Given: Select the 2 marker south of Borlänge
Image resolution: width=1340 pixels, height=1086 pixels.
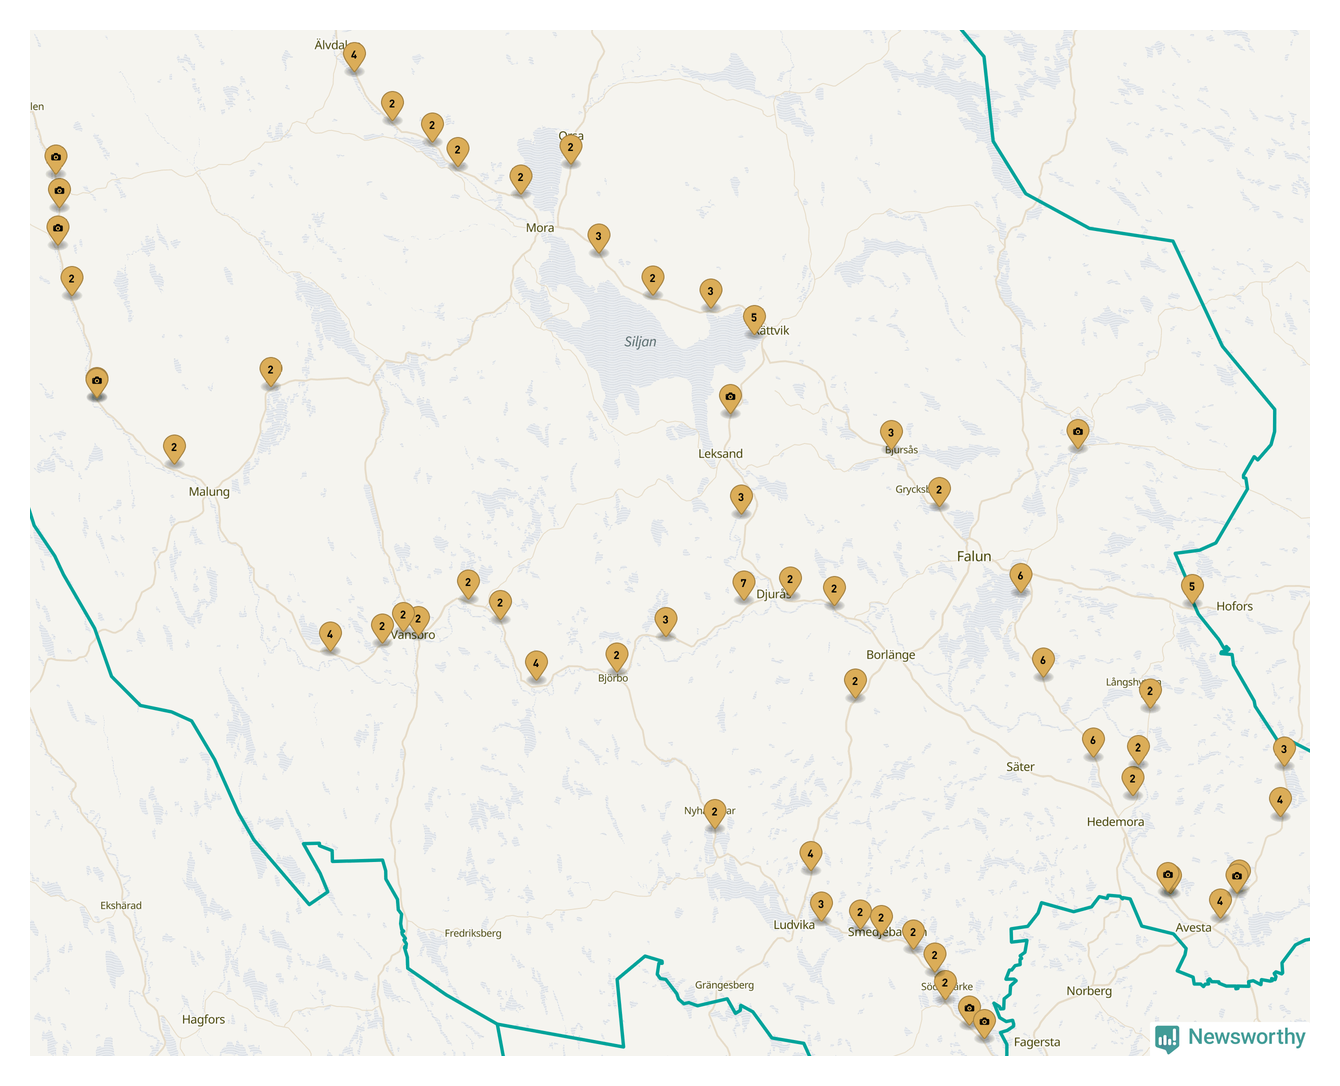Looking at the screenshot, I should pos(854,682).
